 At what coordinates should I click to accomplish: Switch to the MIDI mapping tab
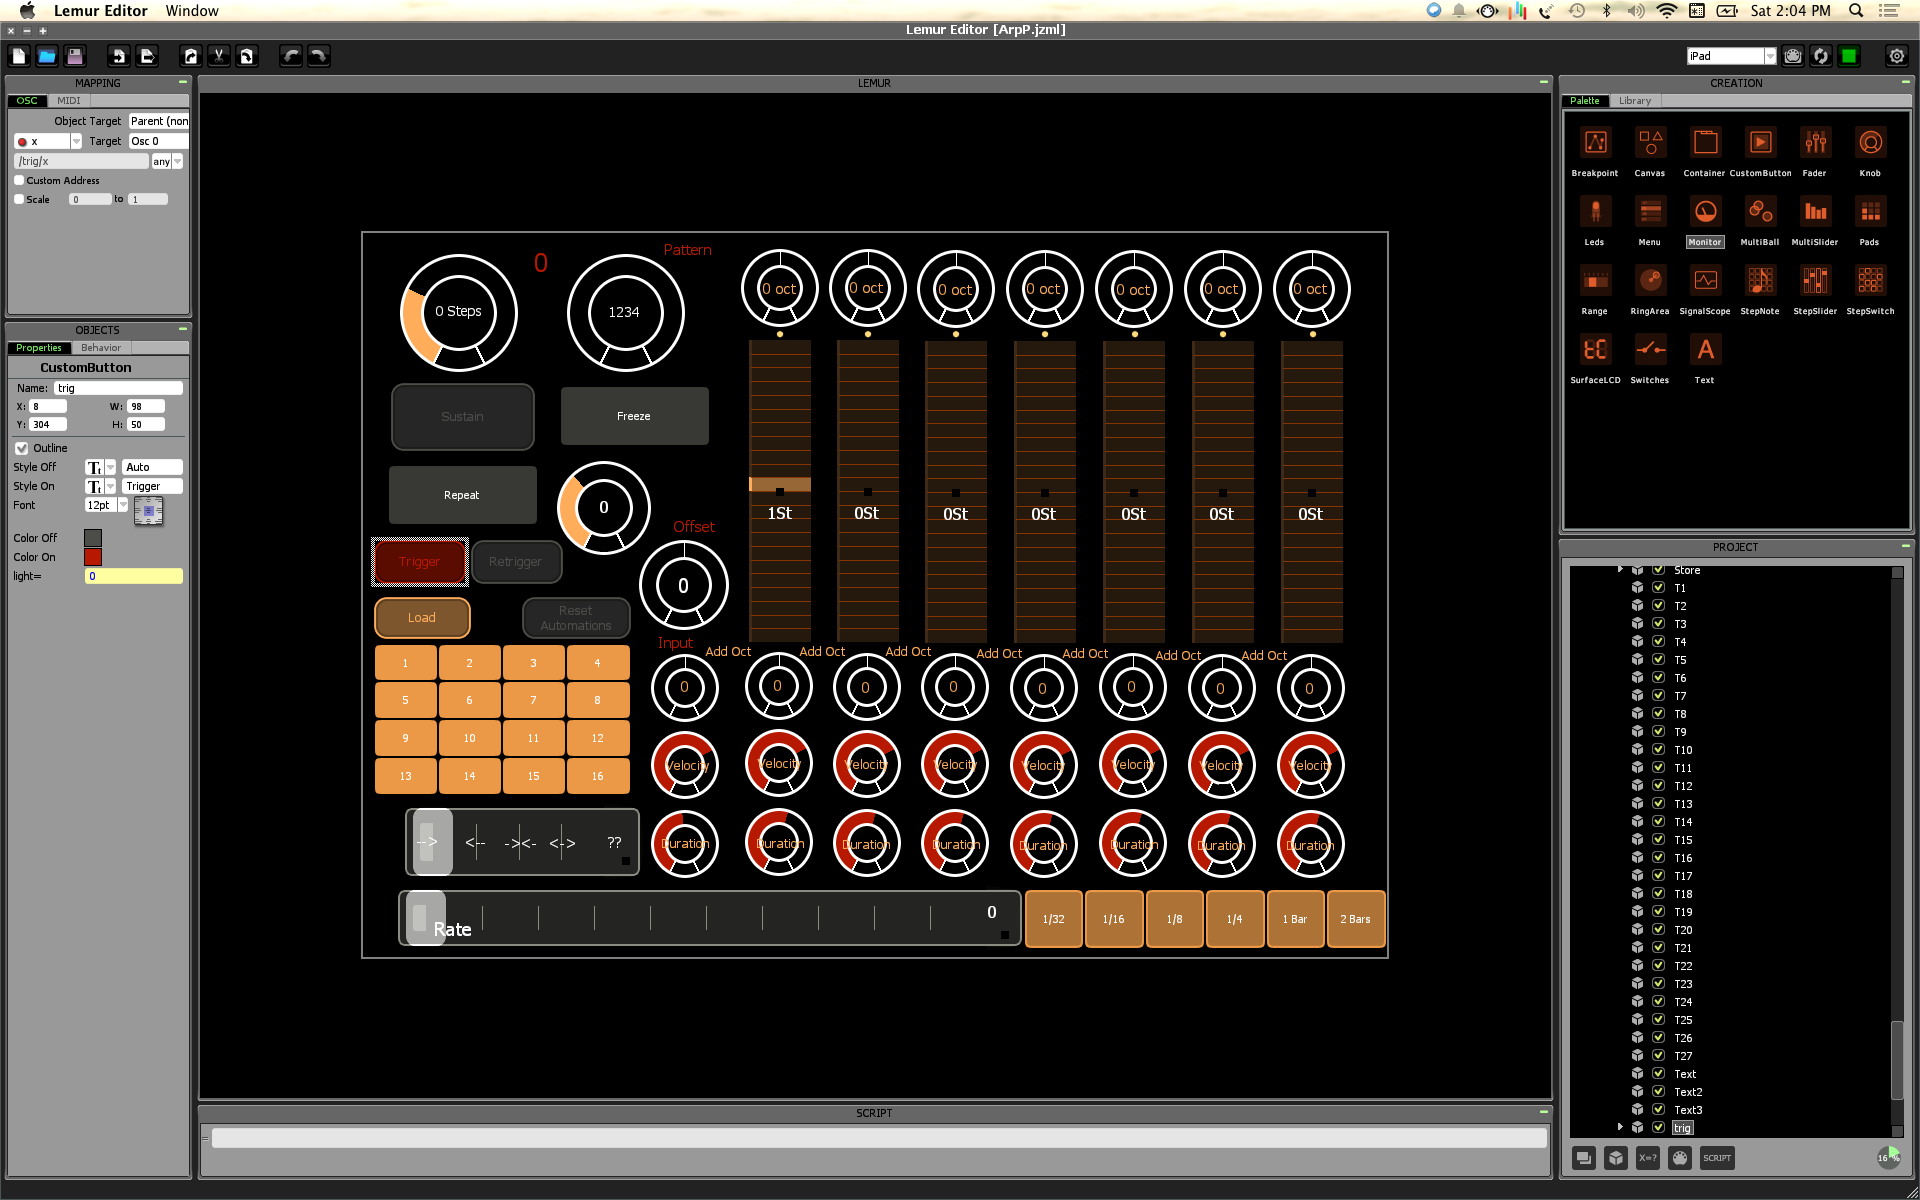point(68,101)
